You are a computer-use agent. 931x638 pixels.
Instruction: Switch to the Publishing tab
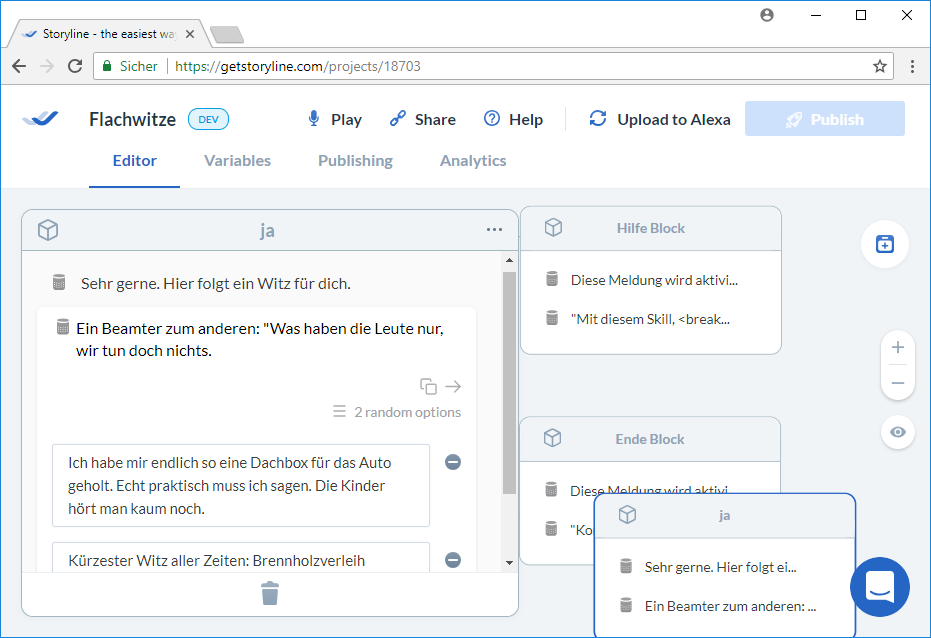[x=355, y=161]
